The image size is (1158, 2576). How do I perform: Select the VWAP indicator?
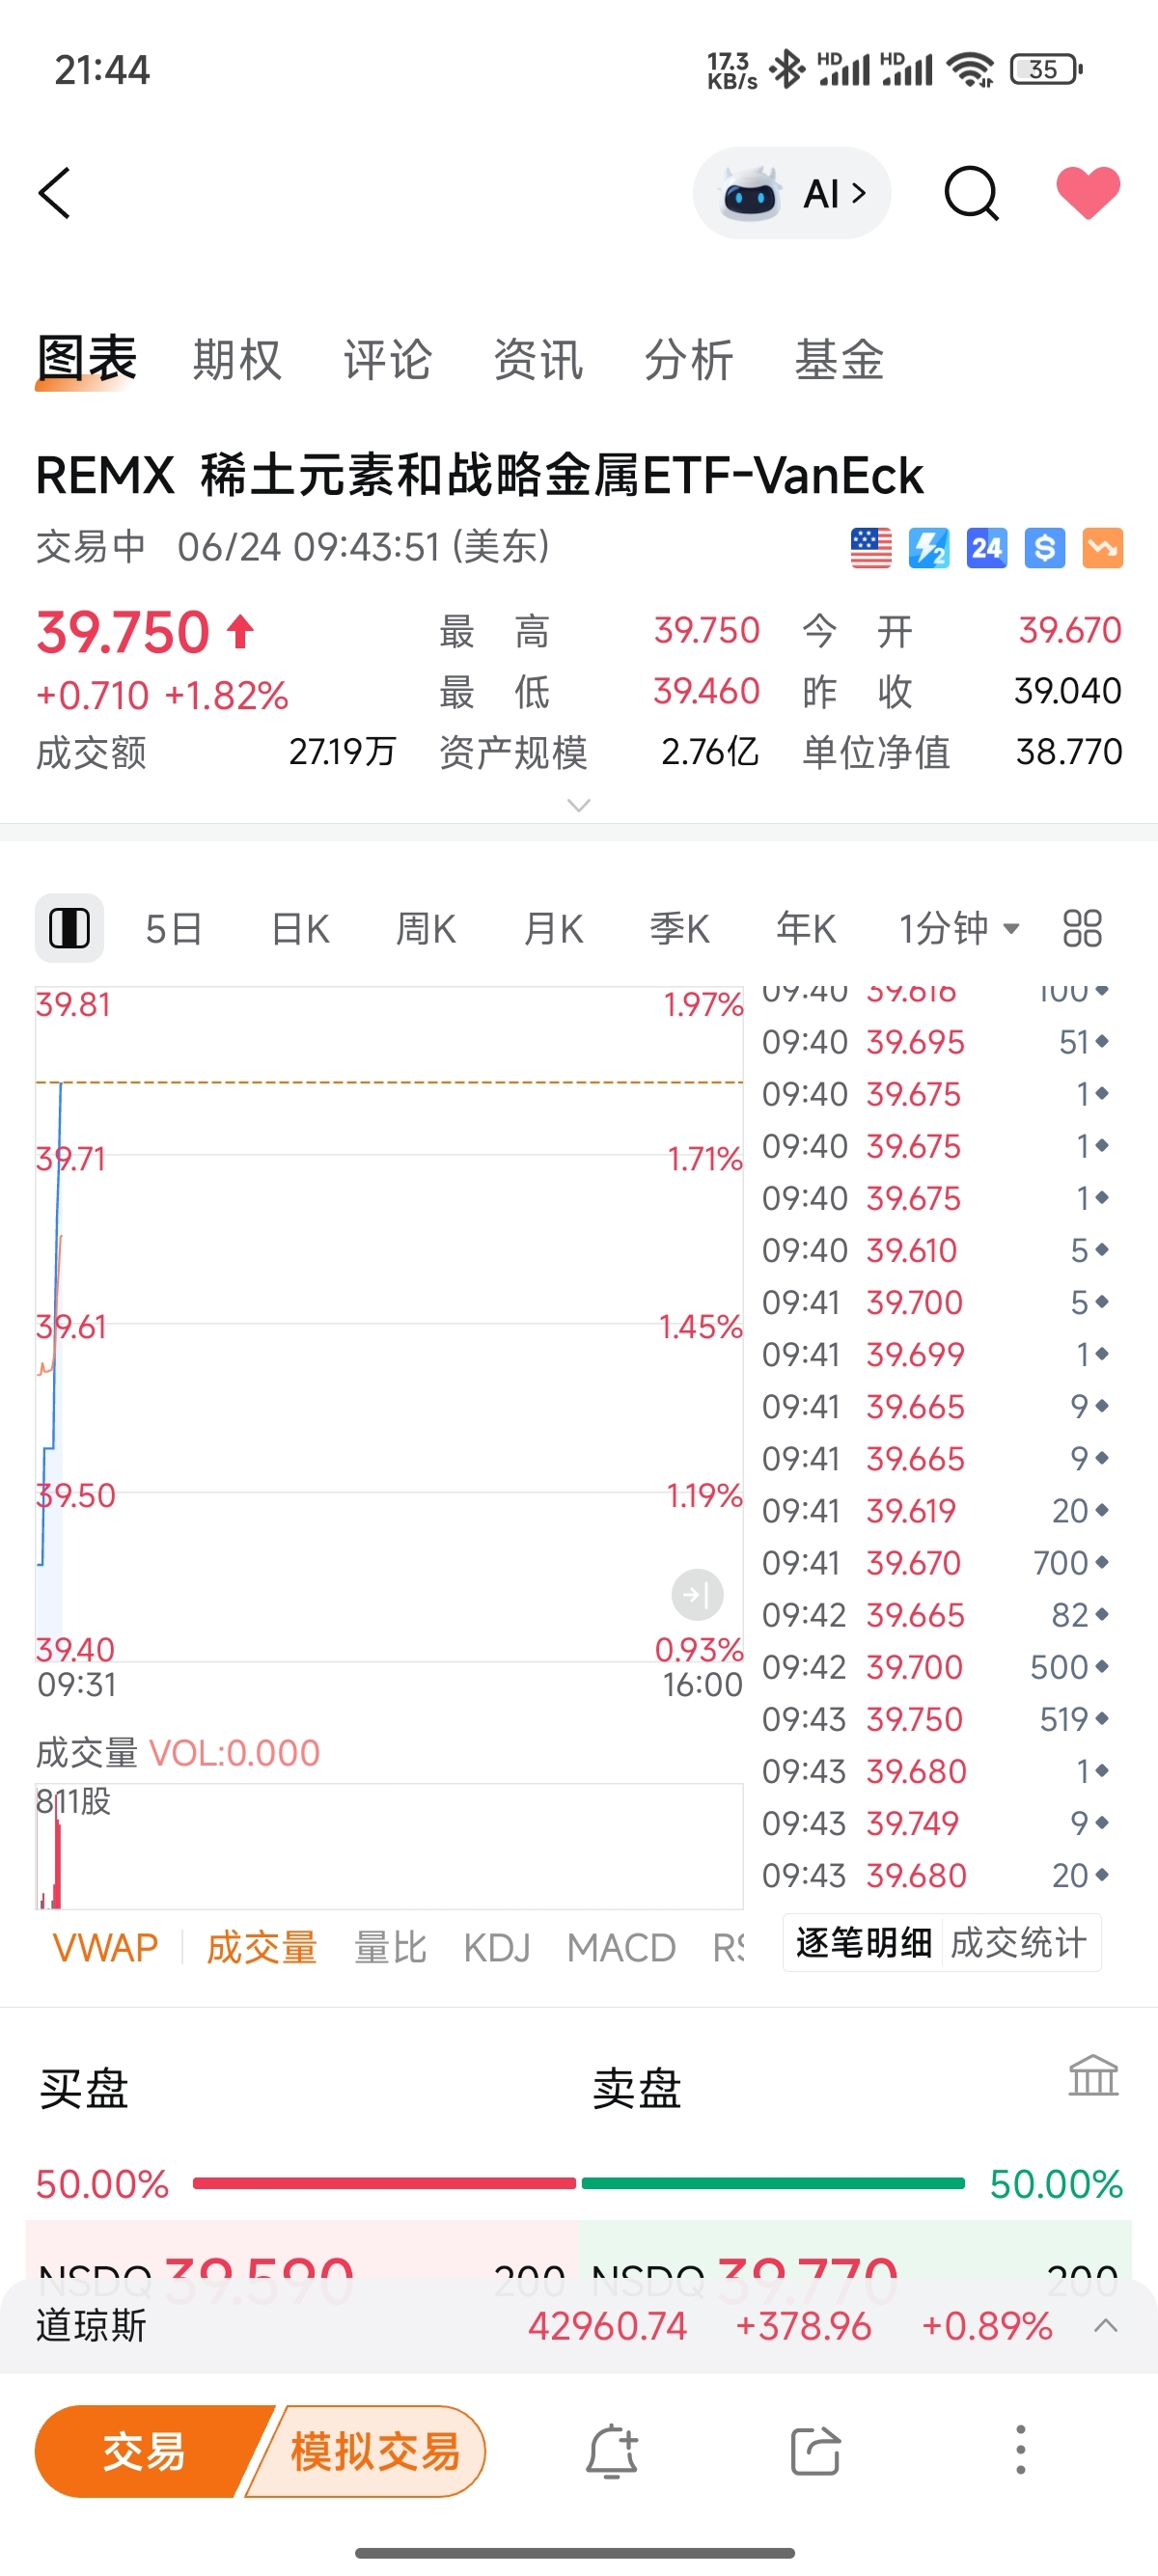coord(105,1947)
